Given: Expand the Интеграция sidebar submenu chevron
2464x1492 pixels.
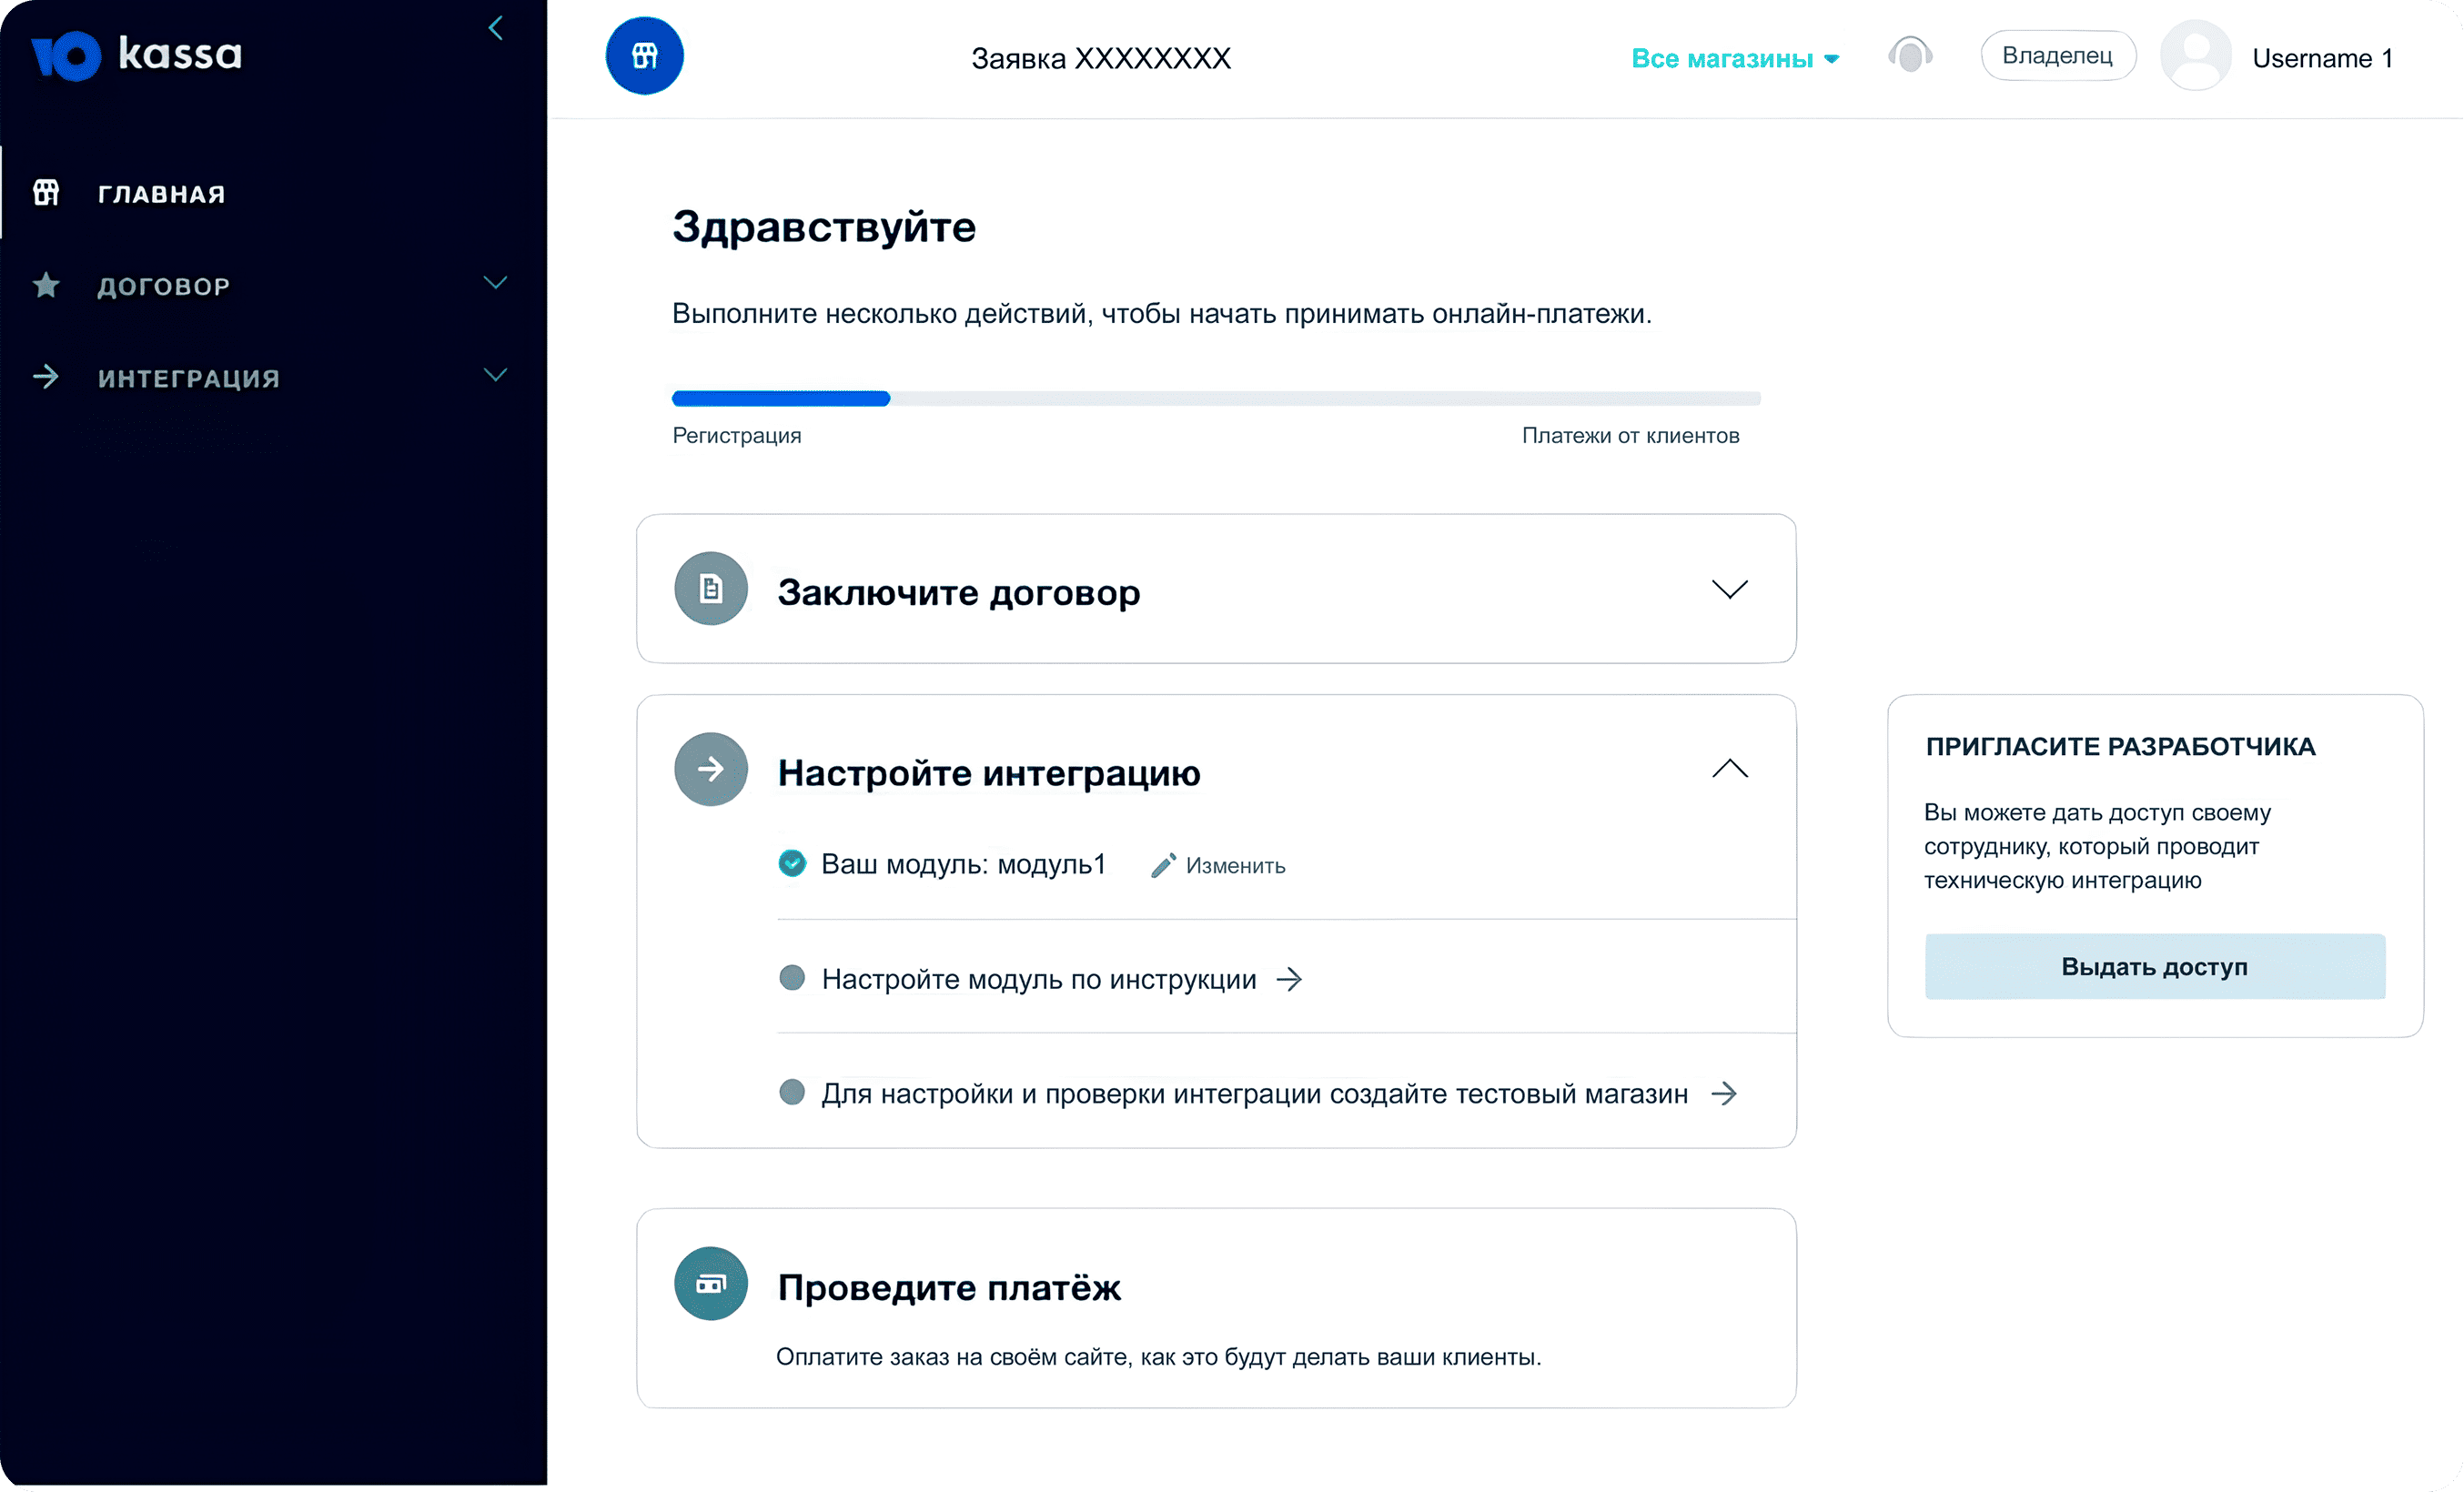Looking at the screenshot, I should [x=495, y=375].
